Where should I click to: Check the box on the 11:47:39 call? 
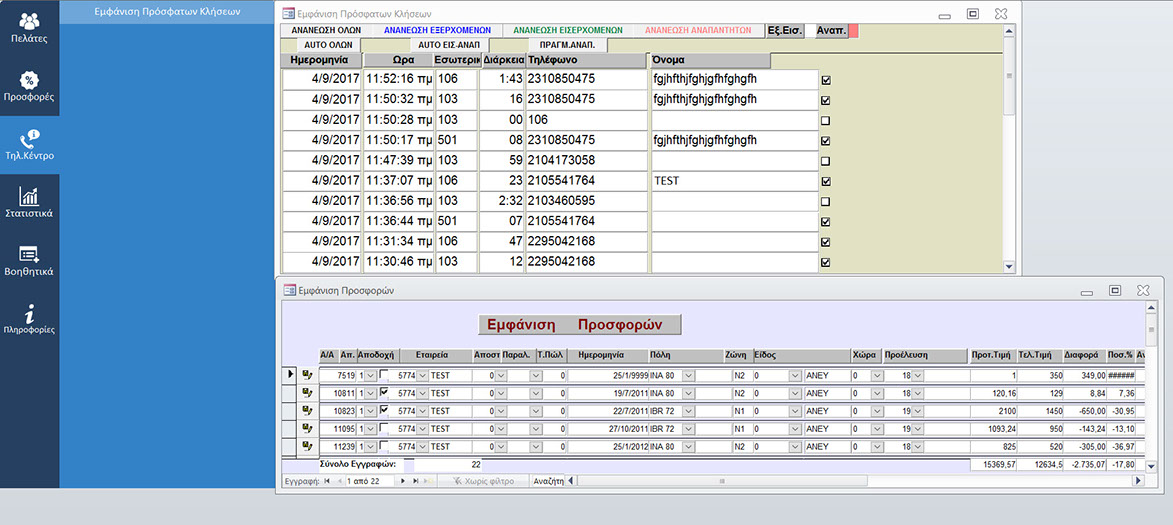(825, 161)
